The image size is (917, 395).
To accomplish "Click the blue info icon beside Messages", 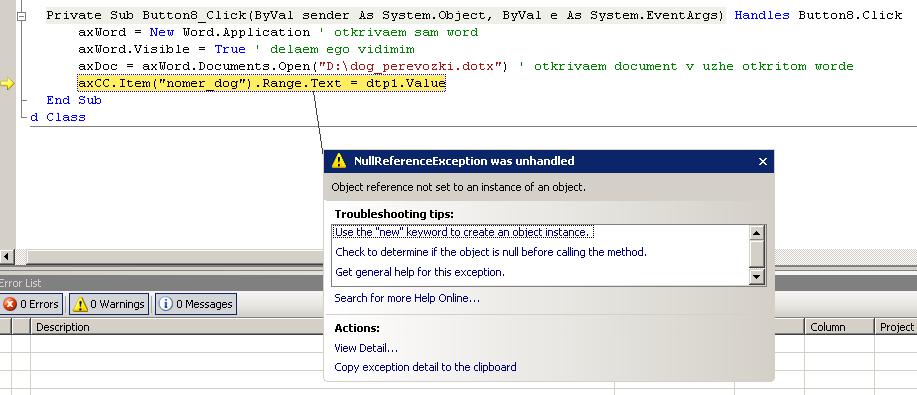I will [x=166, y=304].
